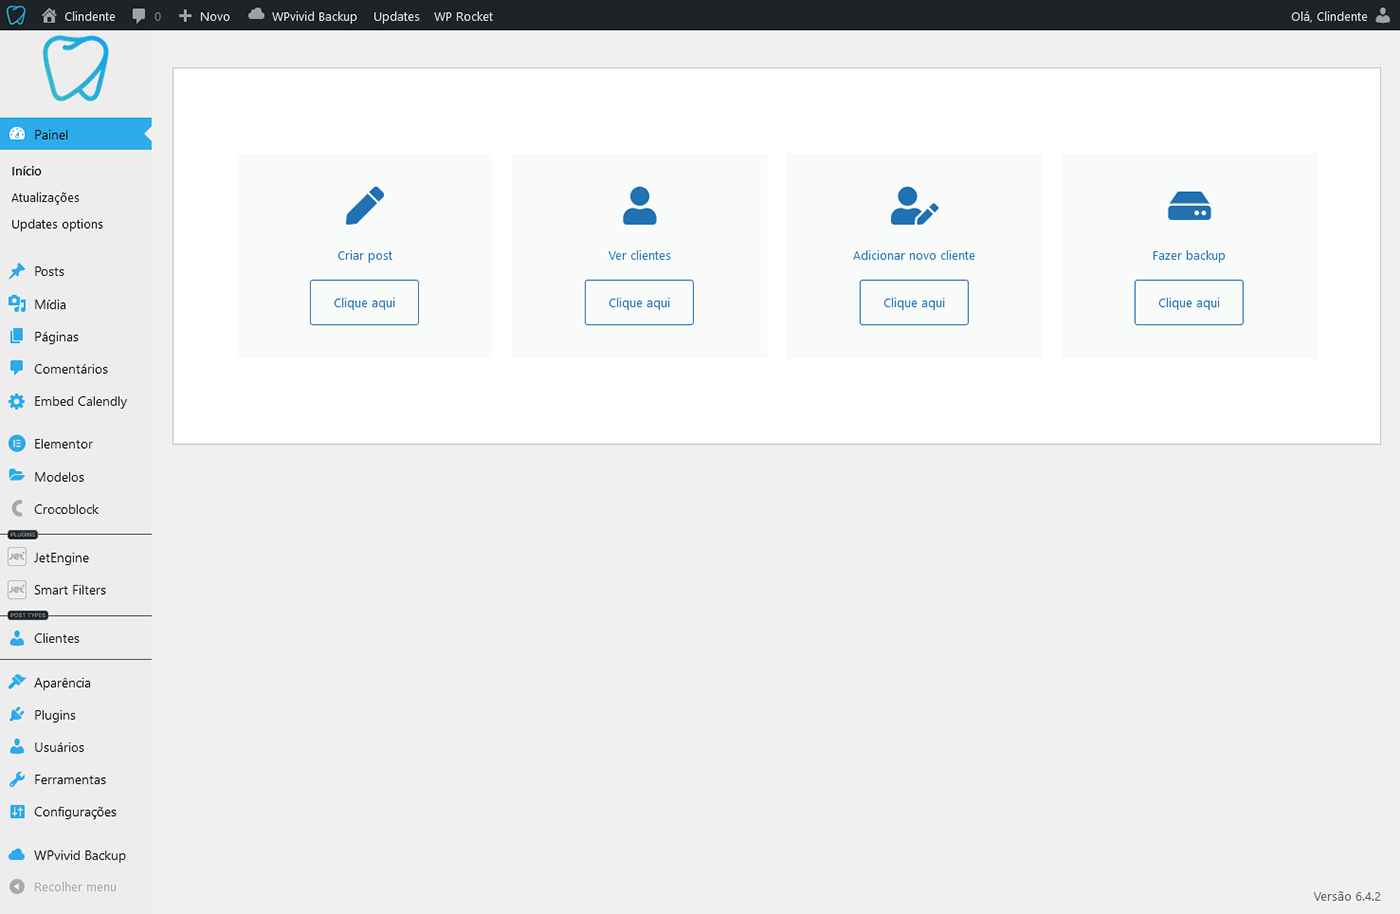Collapse the sidebar with Recolher menu
This screenshot has width=1400, height=914.
(74, 887)
